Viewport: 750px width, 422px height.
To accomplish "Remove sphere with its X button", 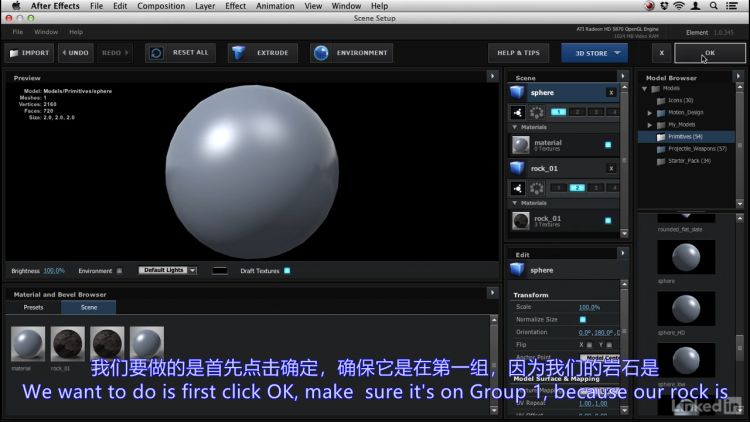I will coord(611,92).
